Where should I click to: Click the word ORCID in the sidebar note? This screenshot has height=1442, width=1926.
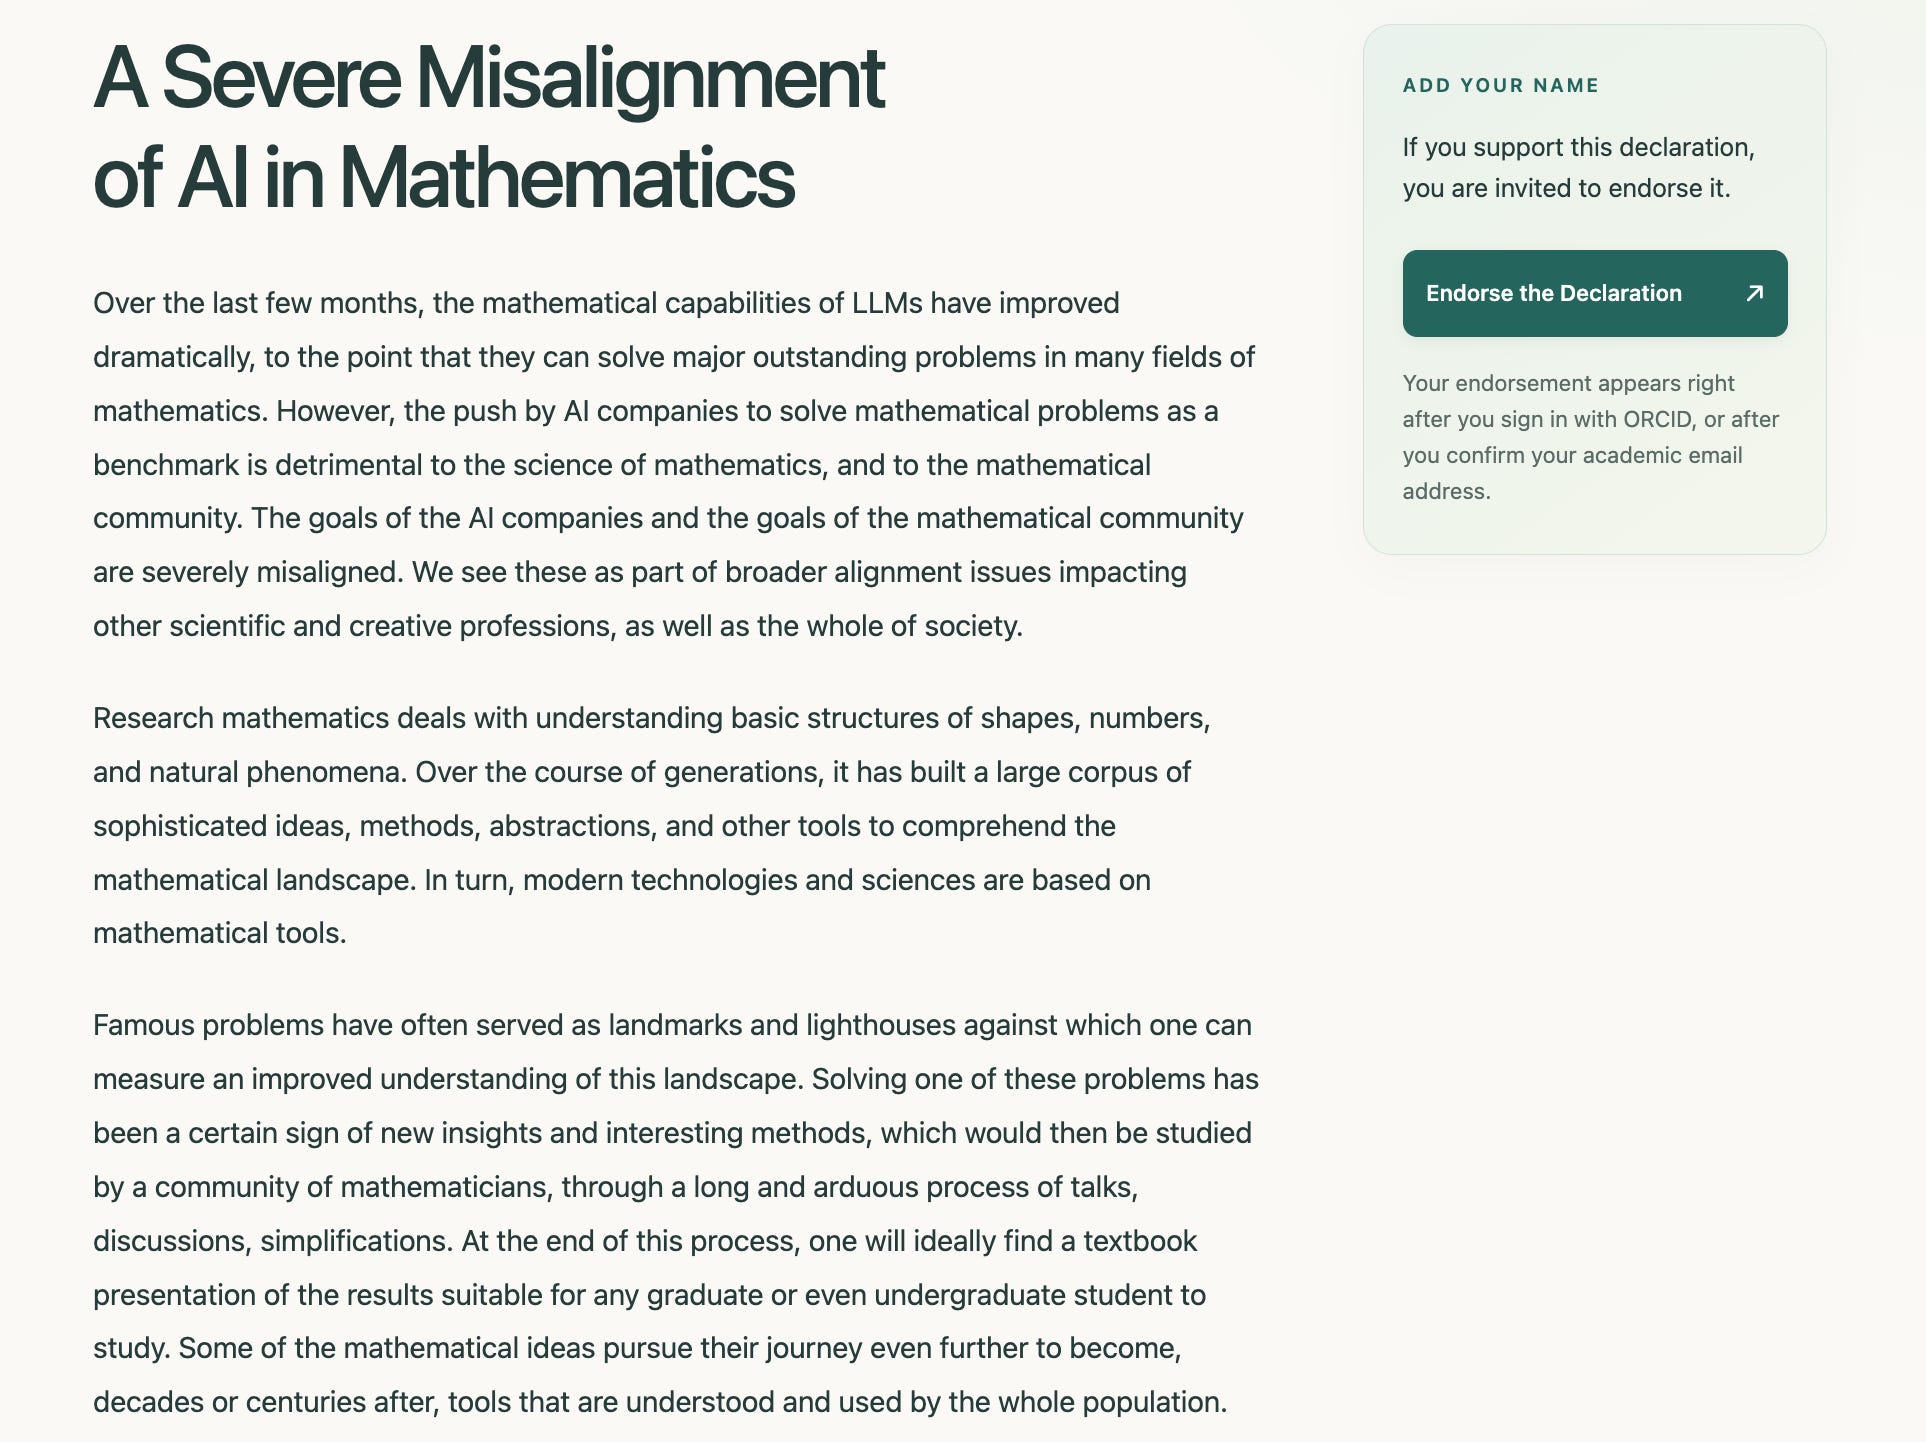tap(1657, 419)
